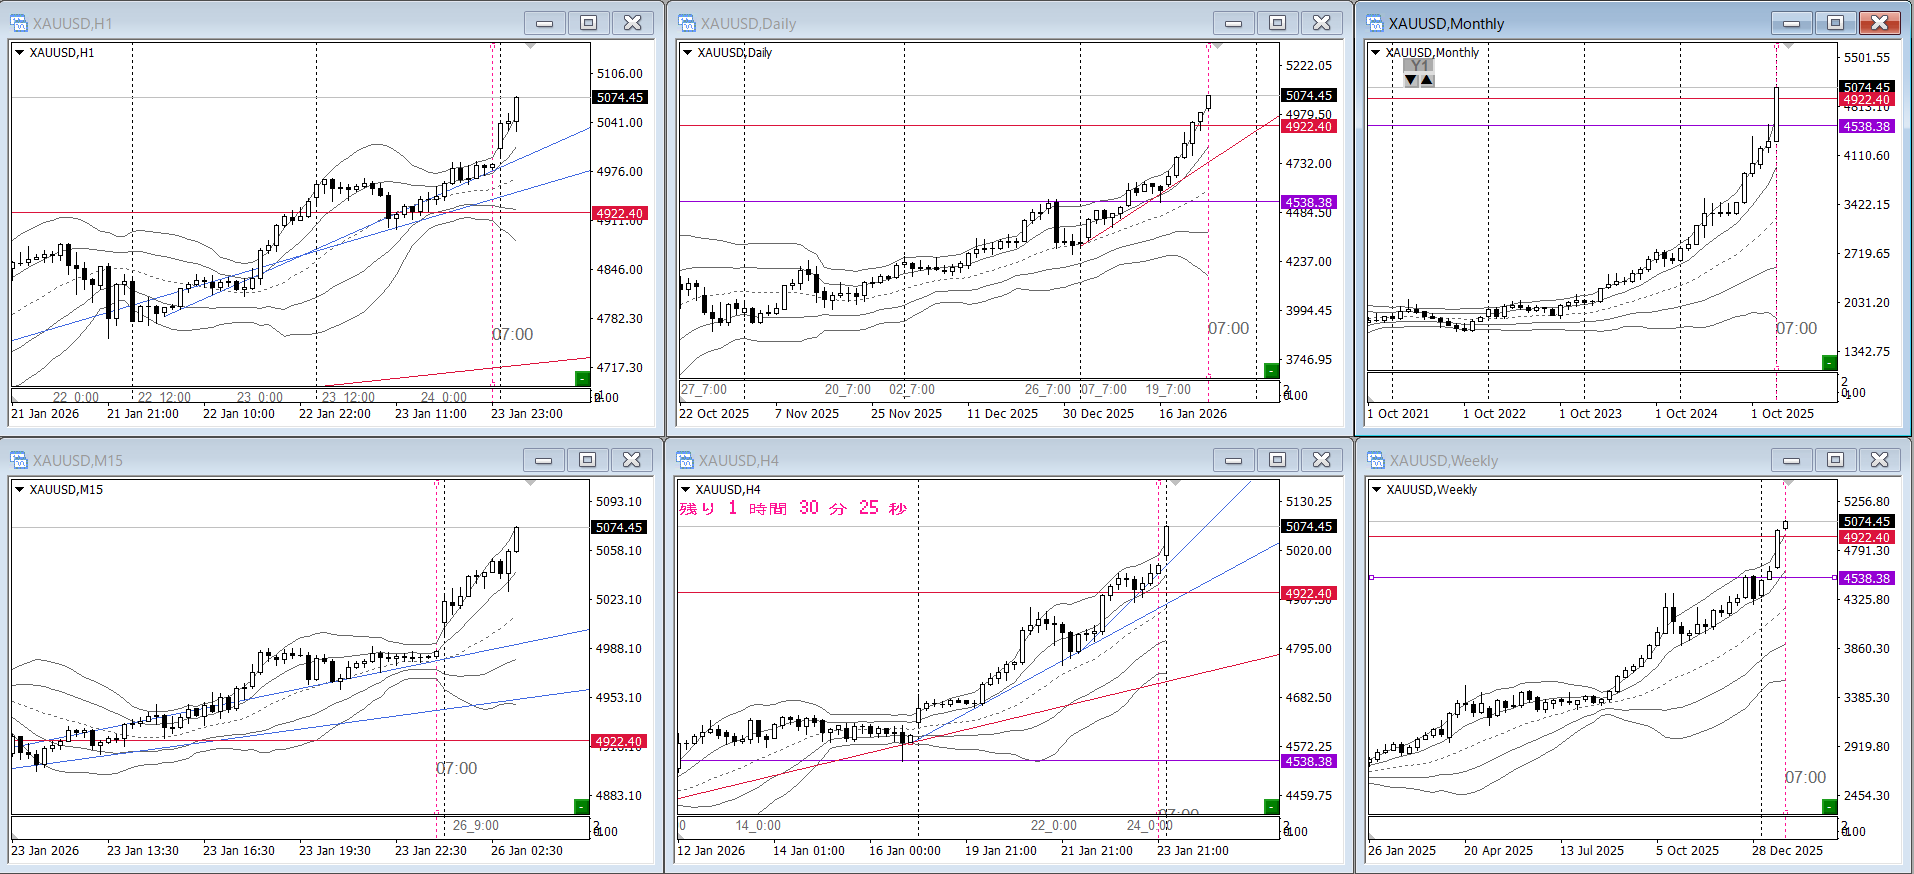
Task: Expand the XAUUSD,H1 chart dropdown triangle
Action: (19, 53)
